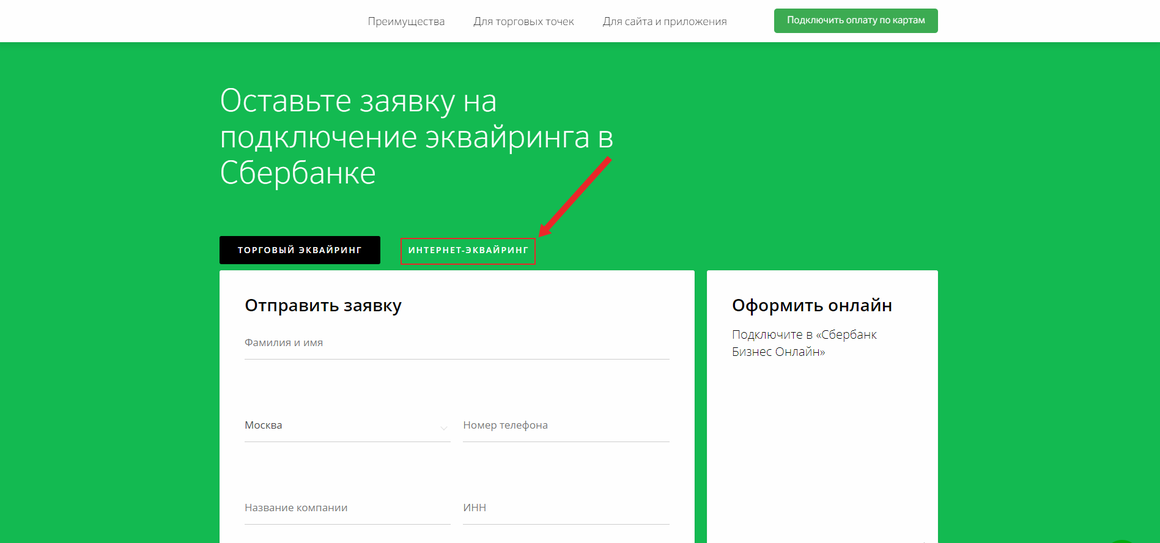Screen dimensions: 1160x543
Task: Open Для сайта и приложения link
Action: pyautogui.click(x=664, y=21)
